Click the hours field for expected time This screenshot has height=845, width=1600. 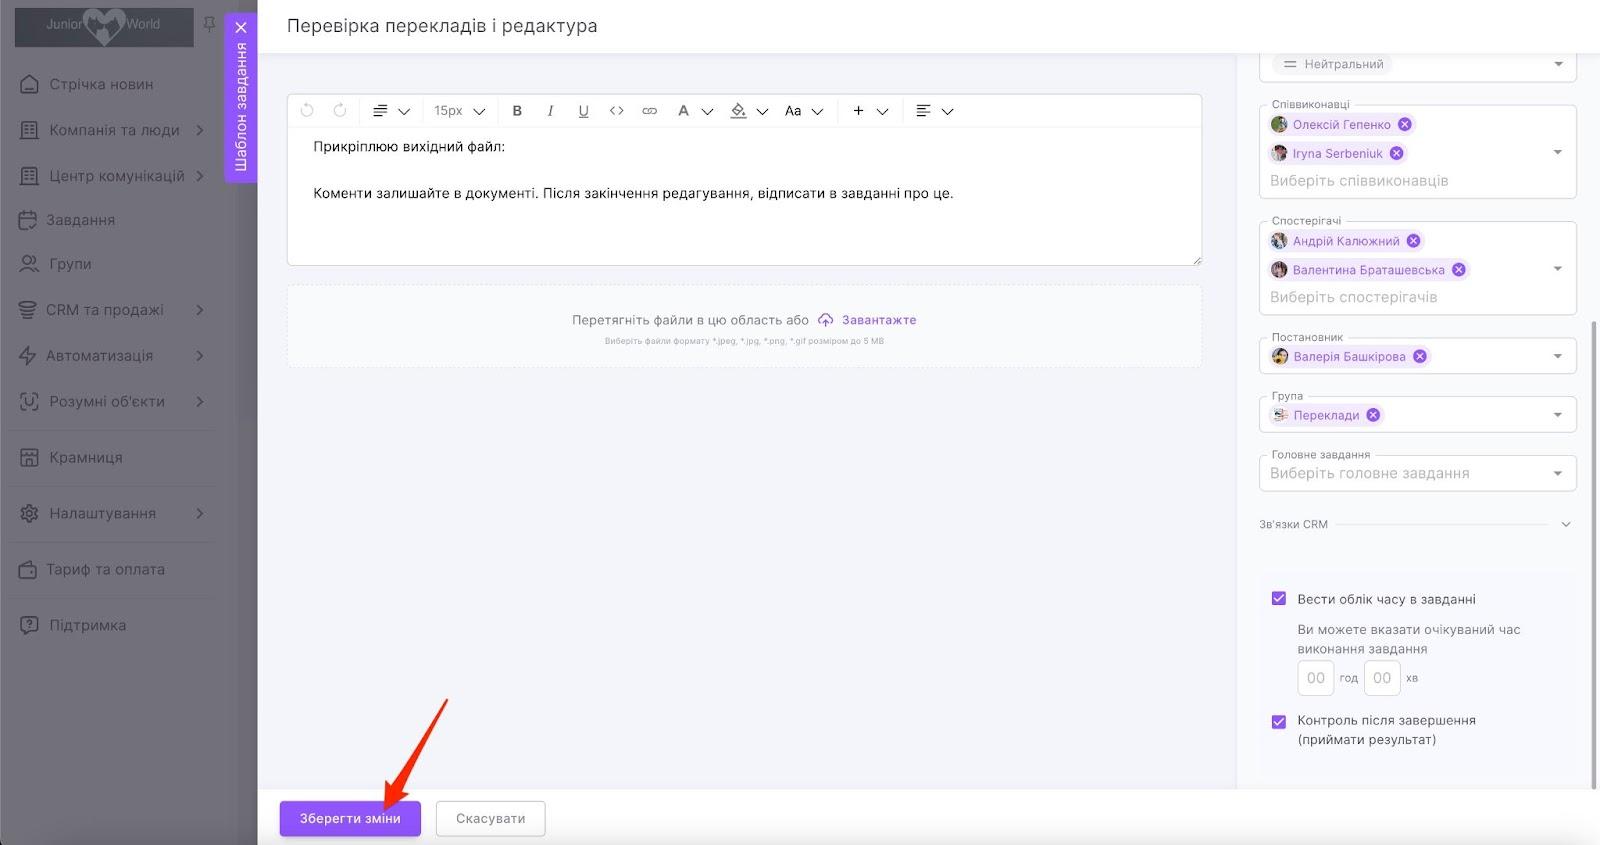[1316, 678]
